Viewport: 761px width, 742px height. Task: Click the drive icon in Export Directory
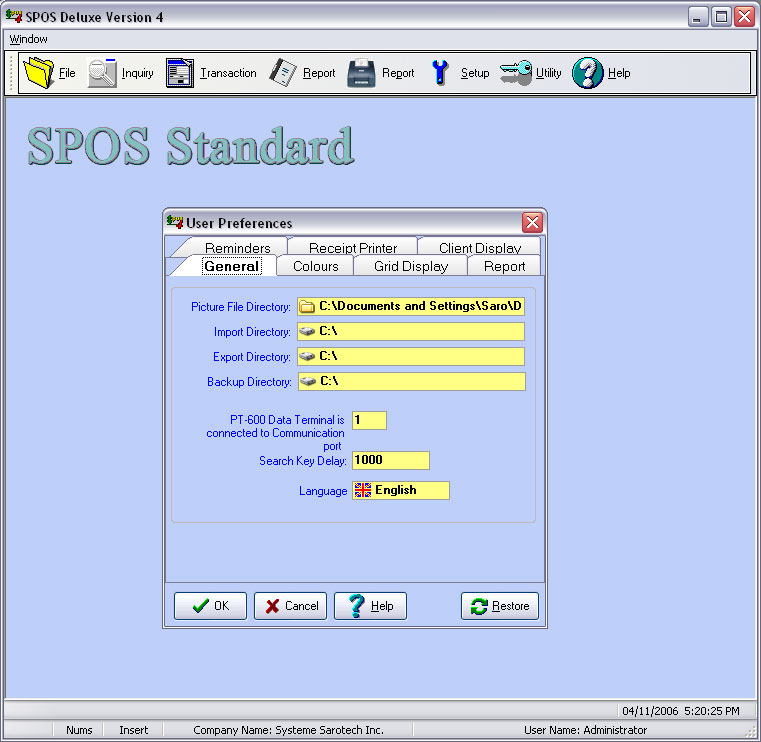(307, 357)
